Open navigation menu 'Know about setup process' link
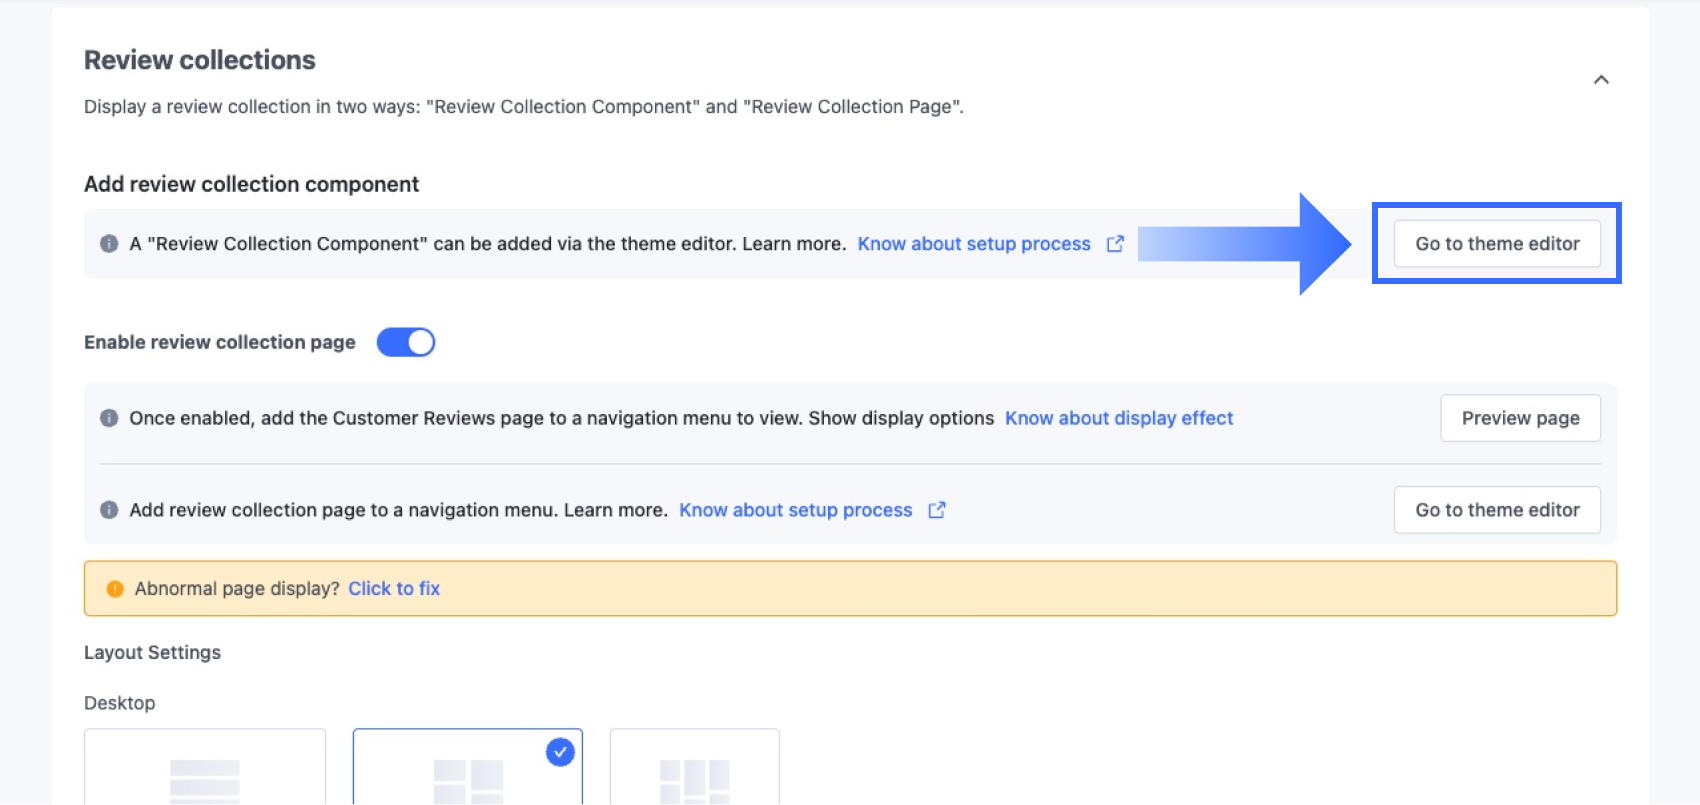The height and width of the screenshot is (805, 1700). pos(795,510)
